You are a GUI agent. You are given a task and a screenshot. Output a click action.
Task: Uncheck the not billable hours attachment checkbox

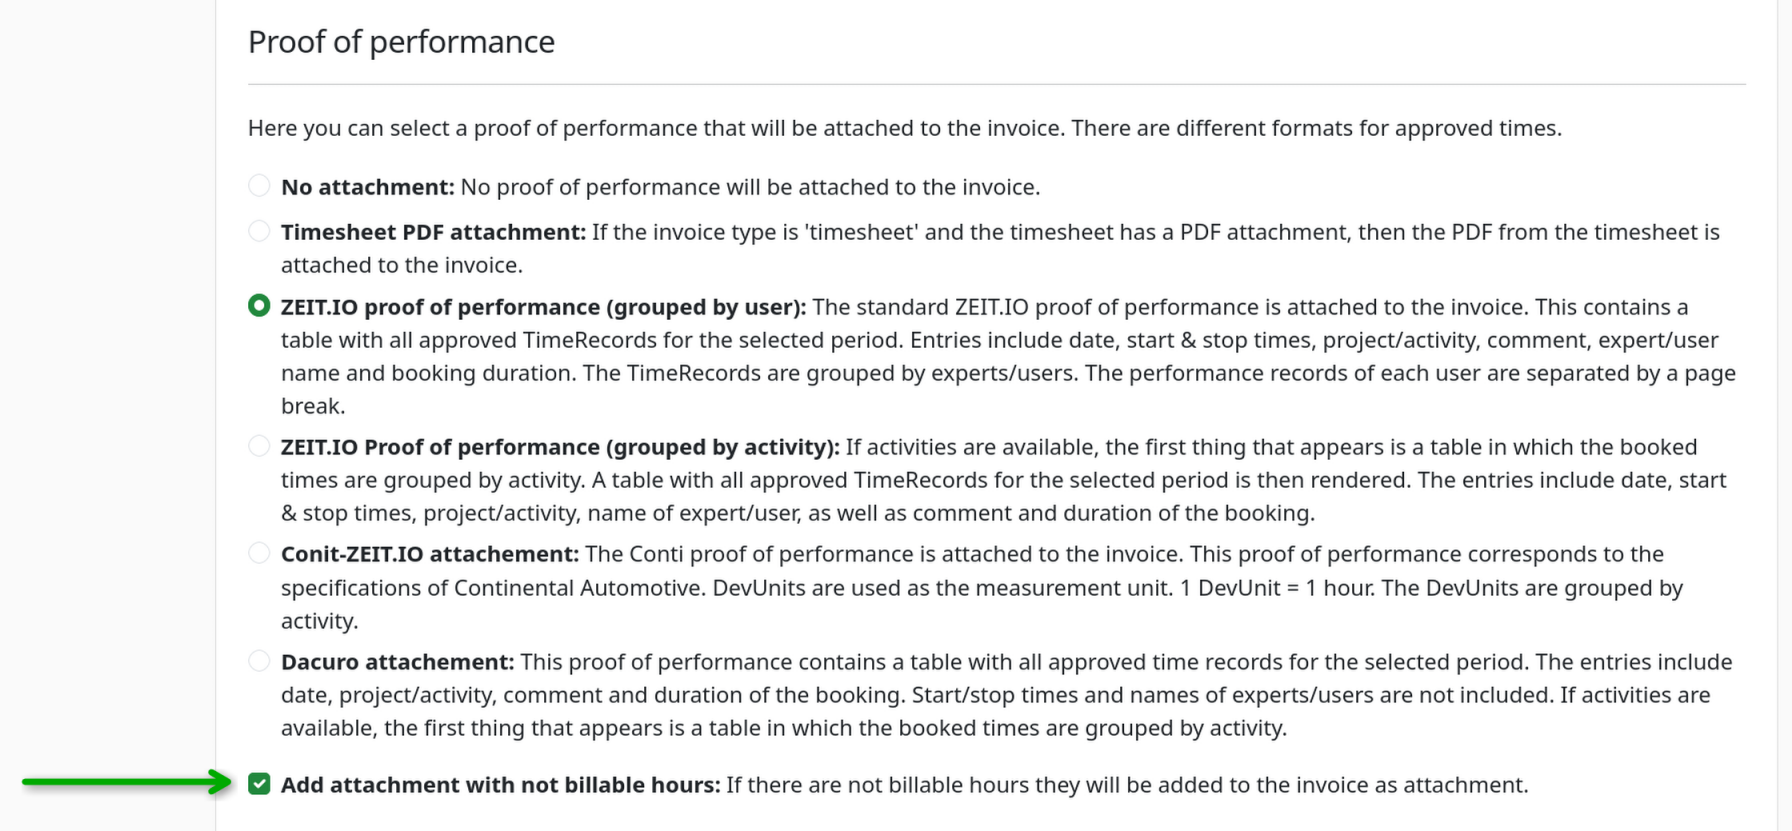[259, 784]
